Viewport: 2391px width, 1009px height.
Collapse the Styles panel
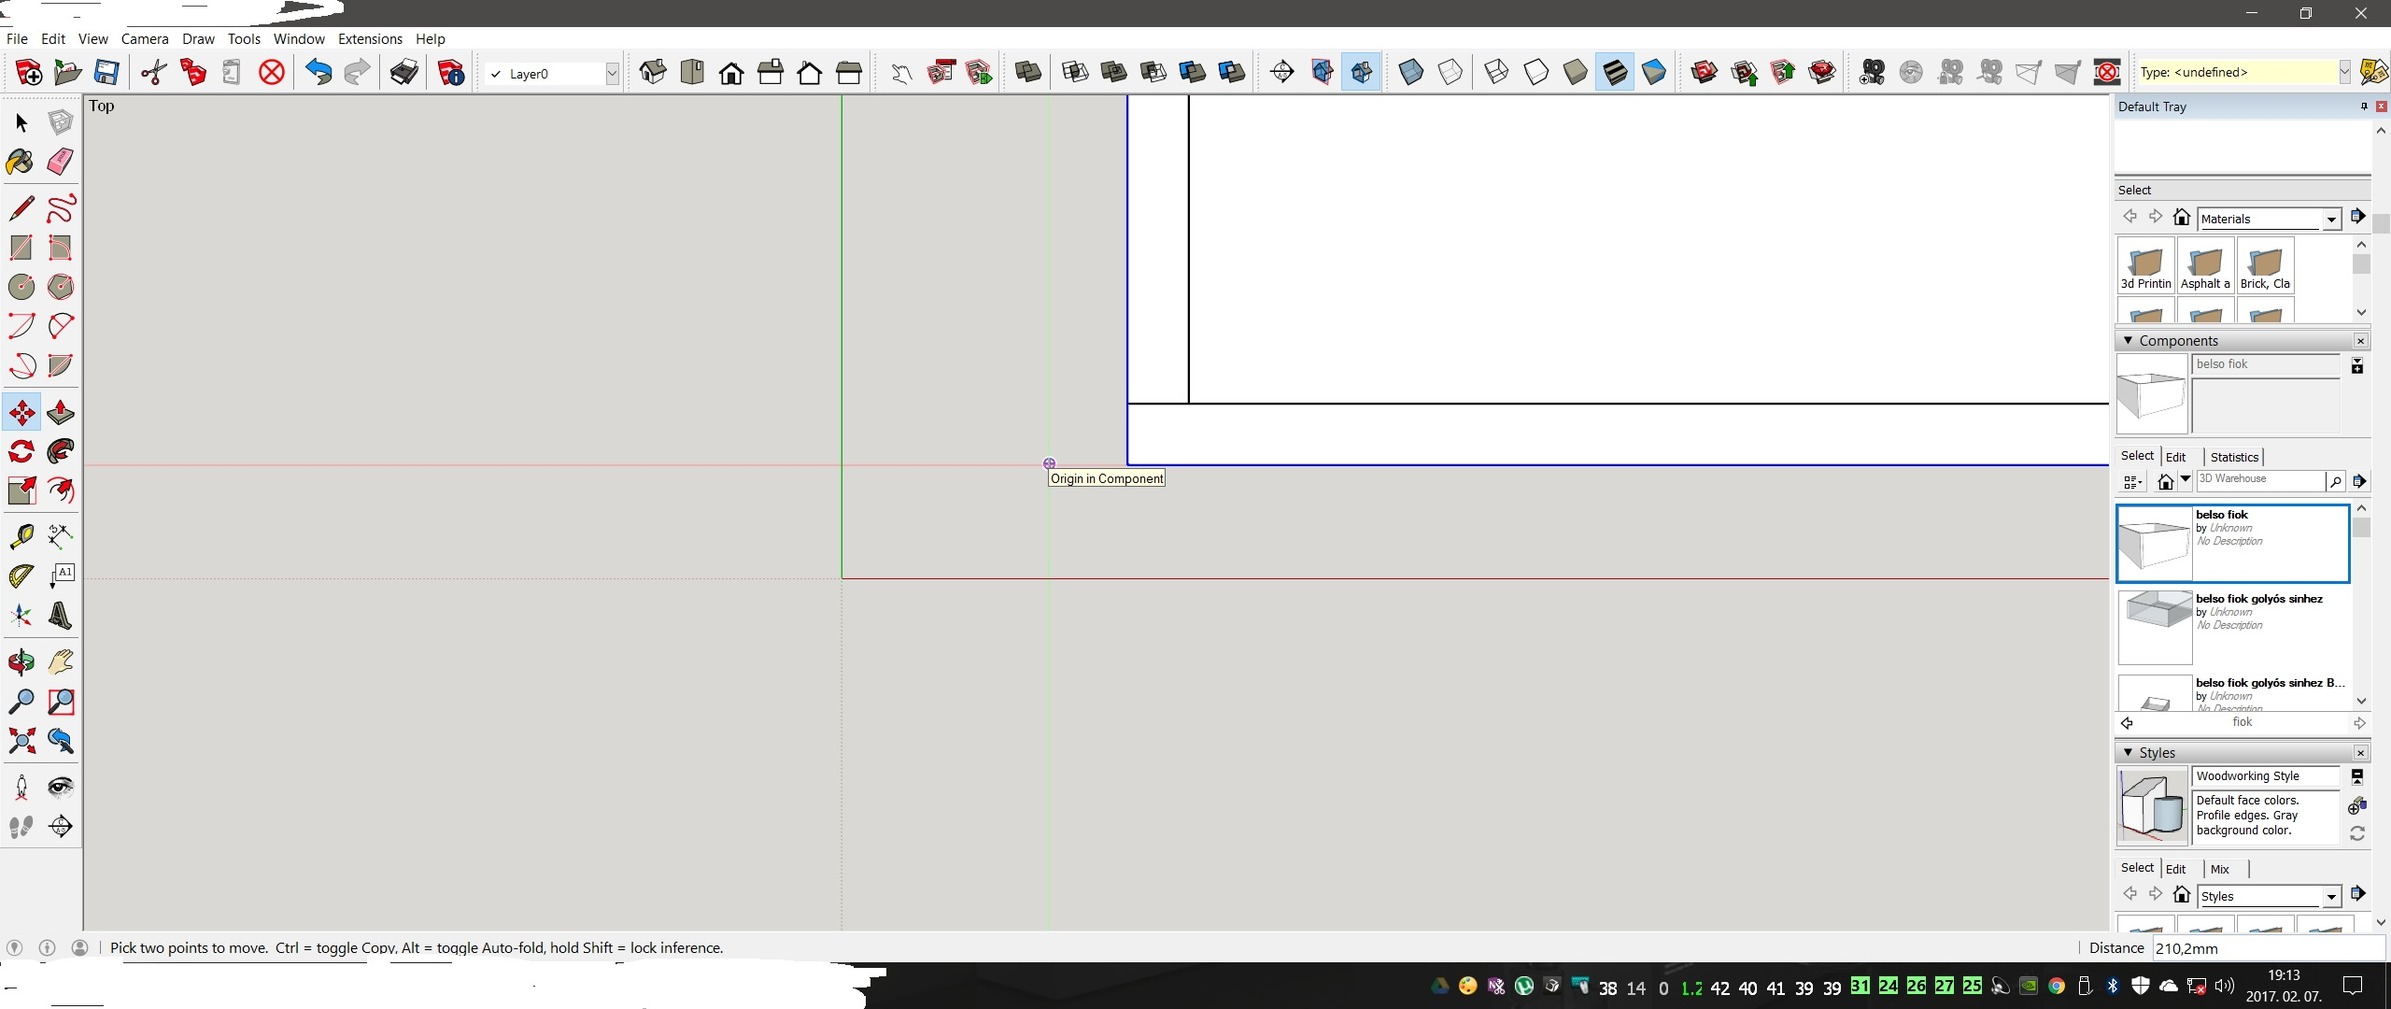point(2128,752)
